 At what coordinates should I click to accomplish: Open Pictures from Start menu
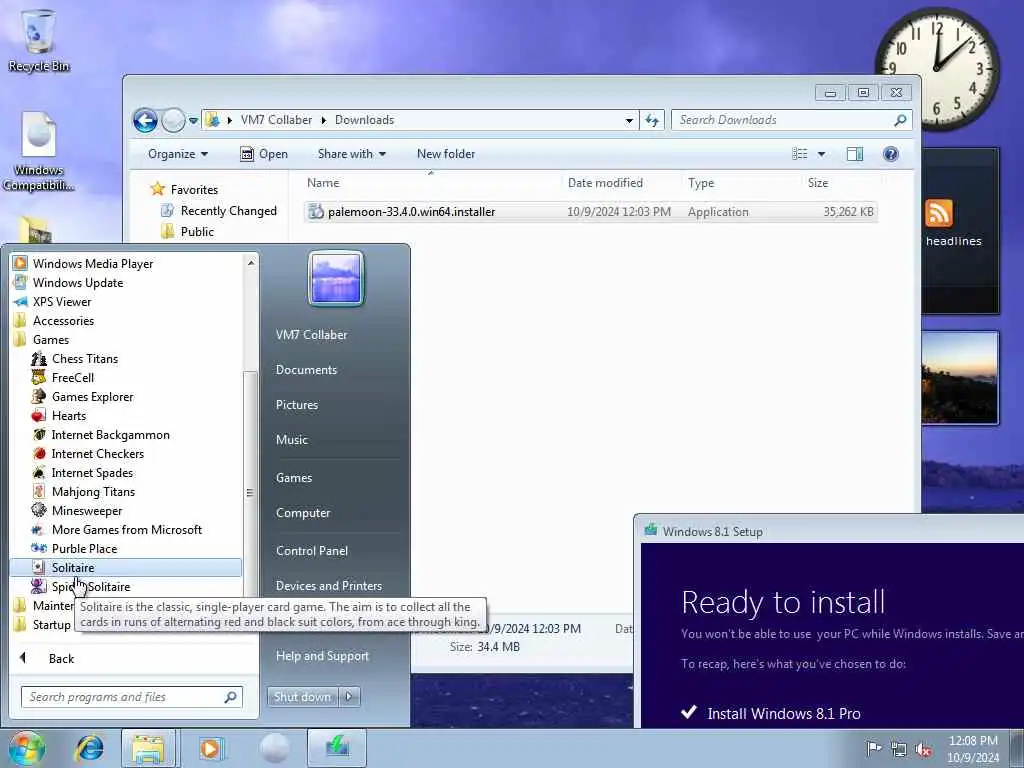point(296,404)
